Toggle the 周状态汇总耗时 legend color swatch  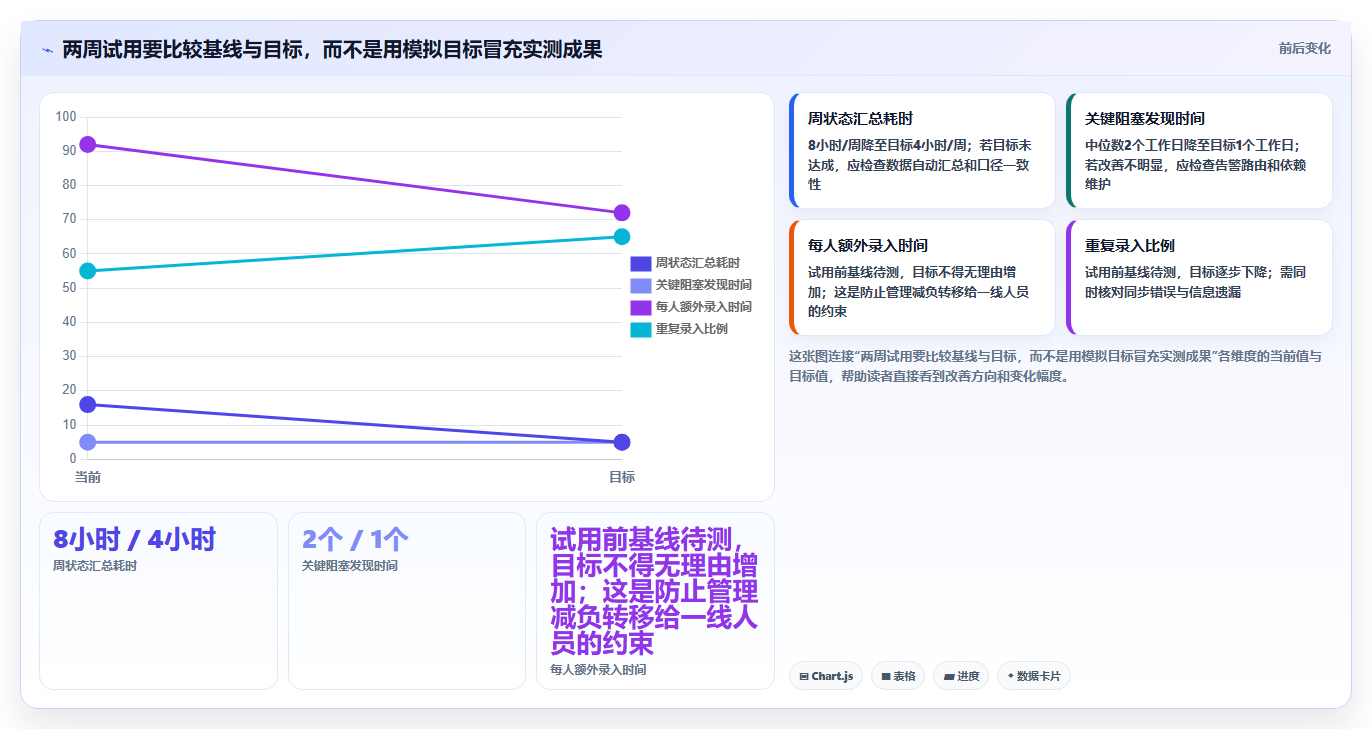point(640,263)
